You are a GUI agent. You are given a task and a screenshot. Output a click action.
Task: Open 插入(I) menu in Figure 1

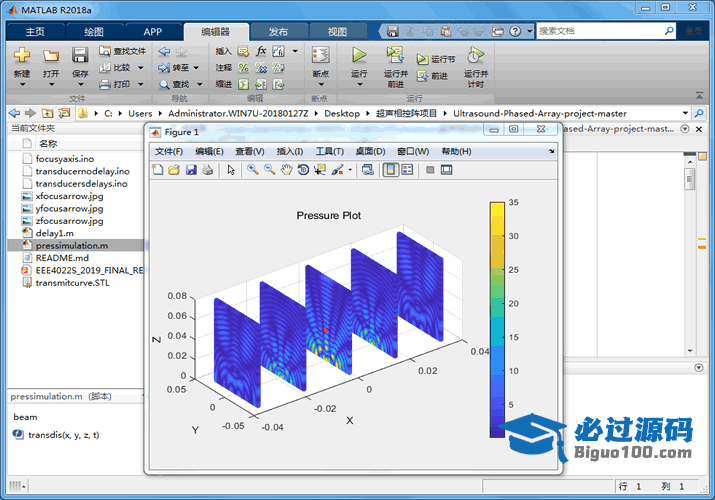(290, 151)
